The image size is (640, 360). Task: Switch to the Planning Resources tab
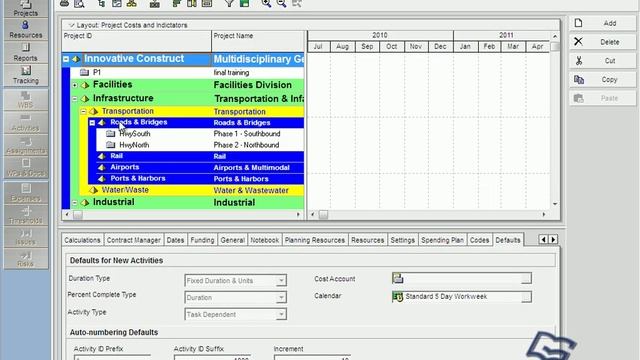tap(315, 240)
